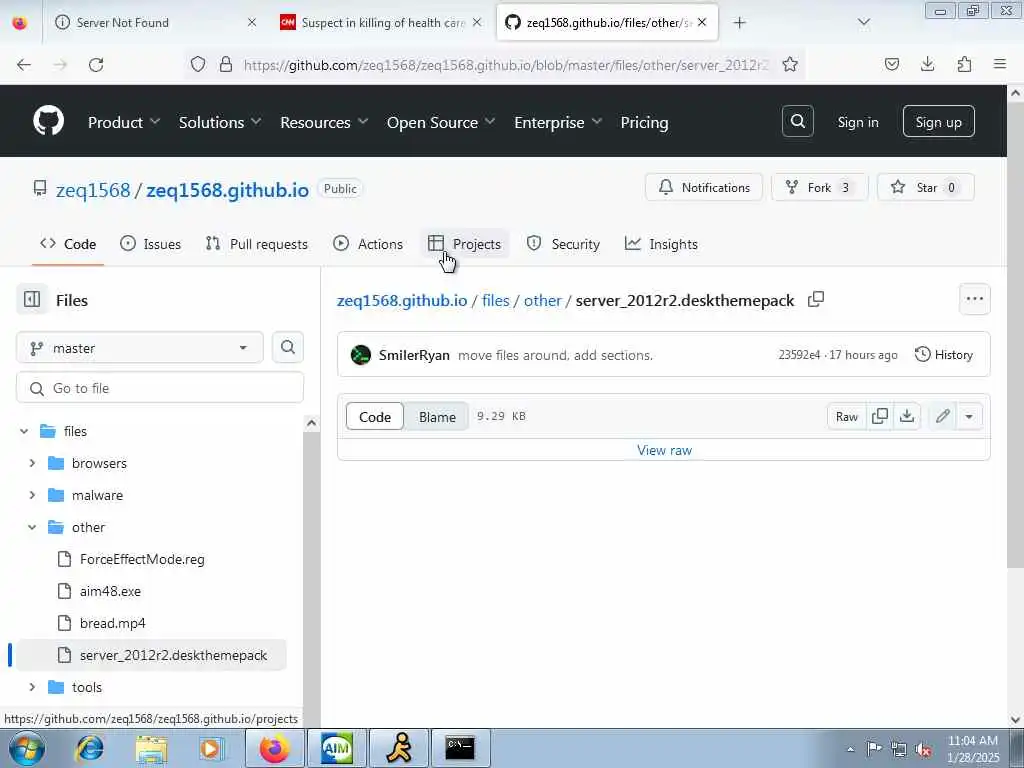Expand the Resources menu
Screen dimensions: 1024x768
tap(324, 122)
